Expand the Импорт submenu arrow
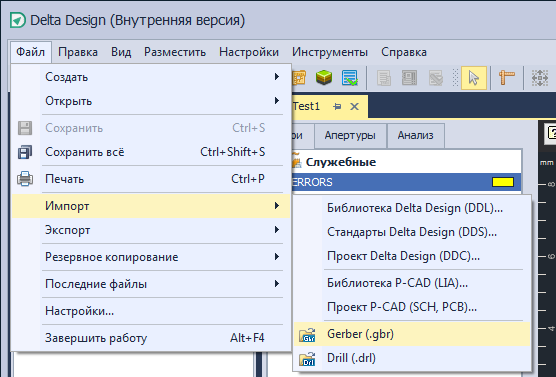Screen dimensions: 556x377 point(277,206)
